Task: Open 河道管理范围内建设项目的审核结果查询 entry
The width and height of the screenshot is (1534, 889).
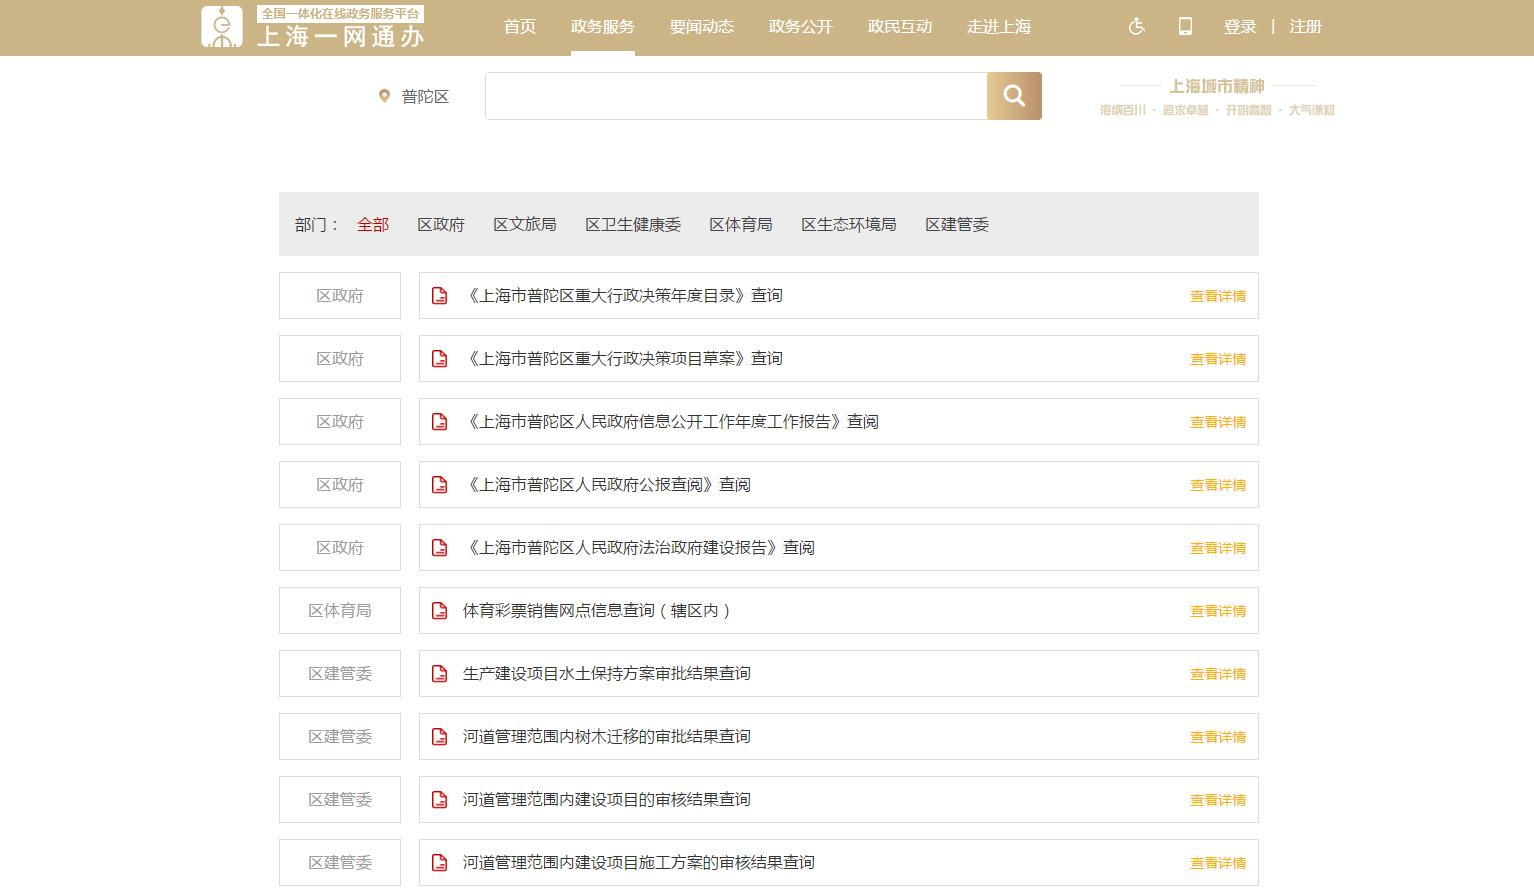Action: click(x=606, y=800)
